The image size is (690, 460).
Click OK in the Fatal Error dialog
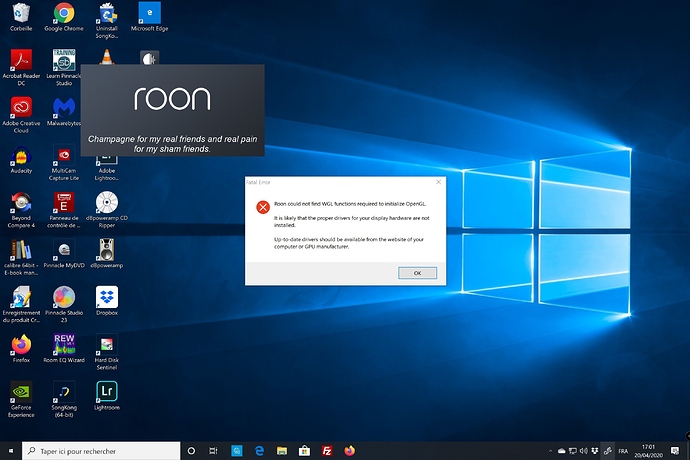coord(417,273)
